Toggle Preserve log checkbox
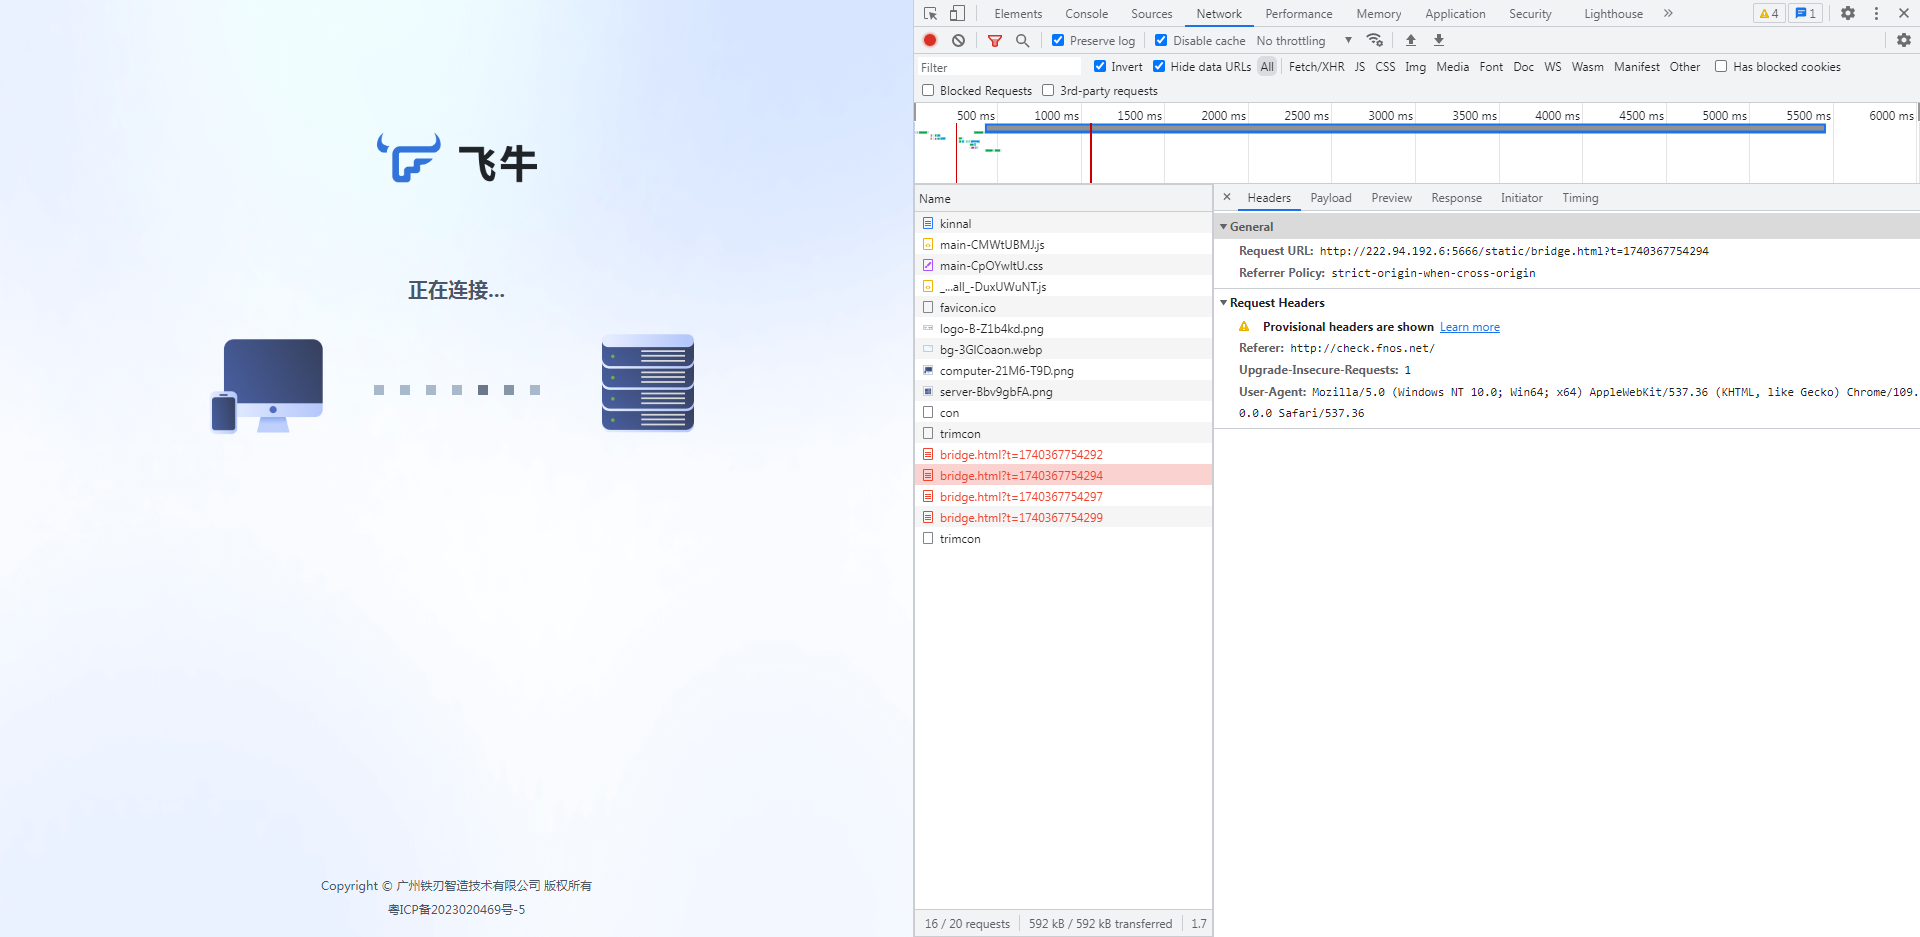 1058,40
